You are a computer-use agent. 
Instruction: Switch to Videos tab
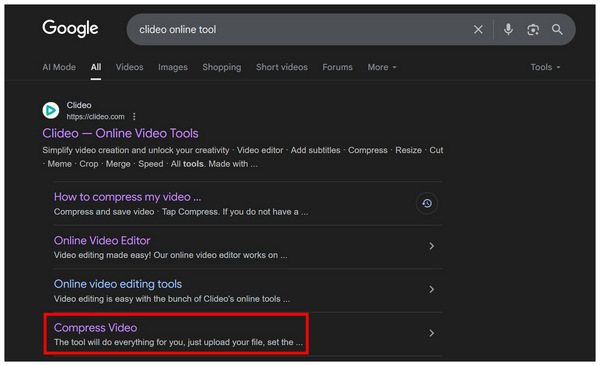pos(129,67)
